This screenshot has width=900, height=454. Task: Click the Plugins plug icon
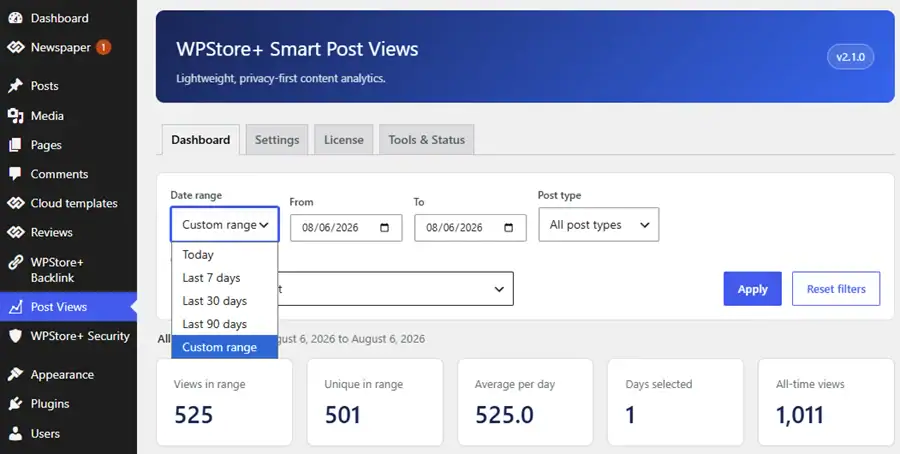point(15,403)
